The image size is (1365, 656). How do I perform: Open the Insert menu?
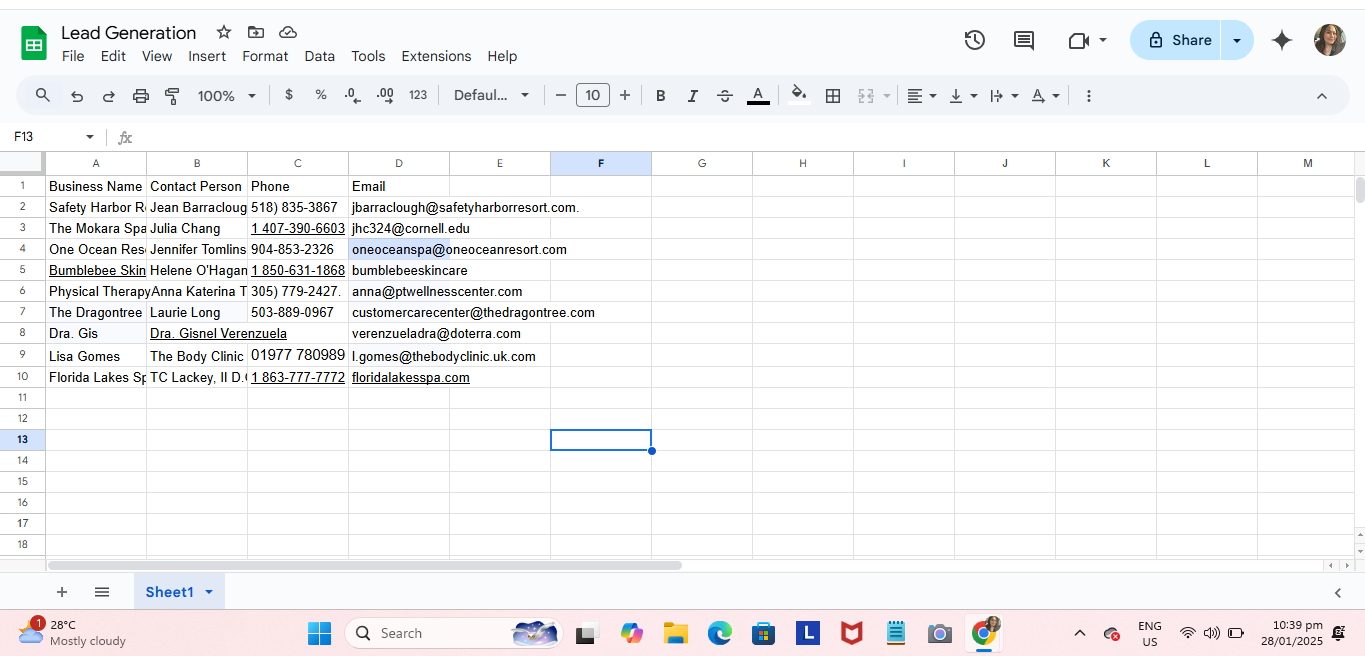click(x=207, y=56)
